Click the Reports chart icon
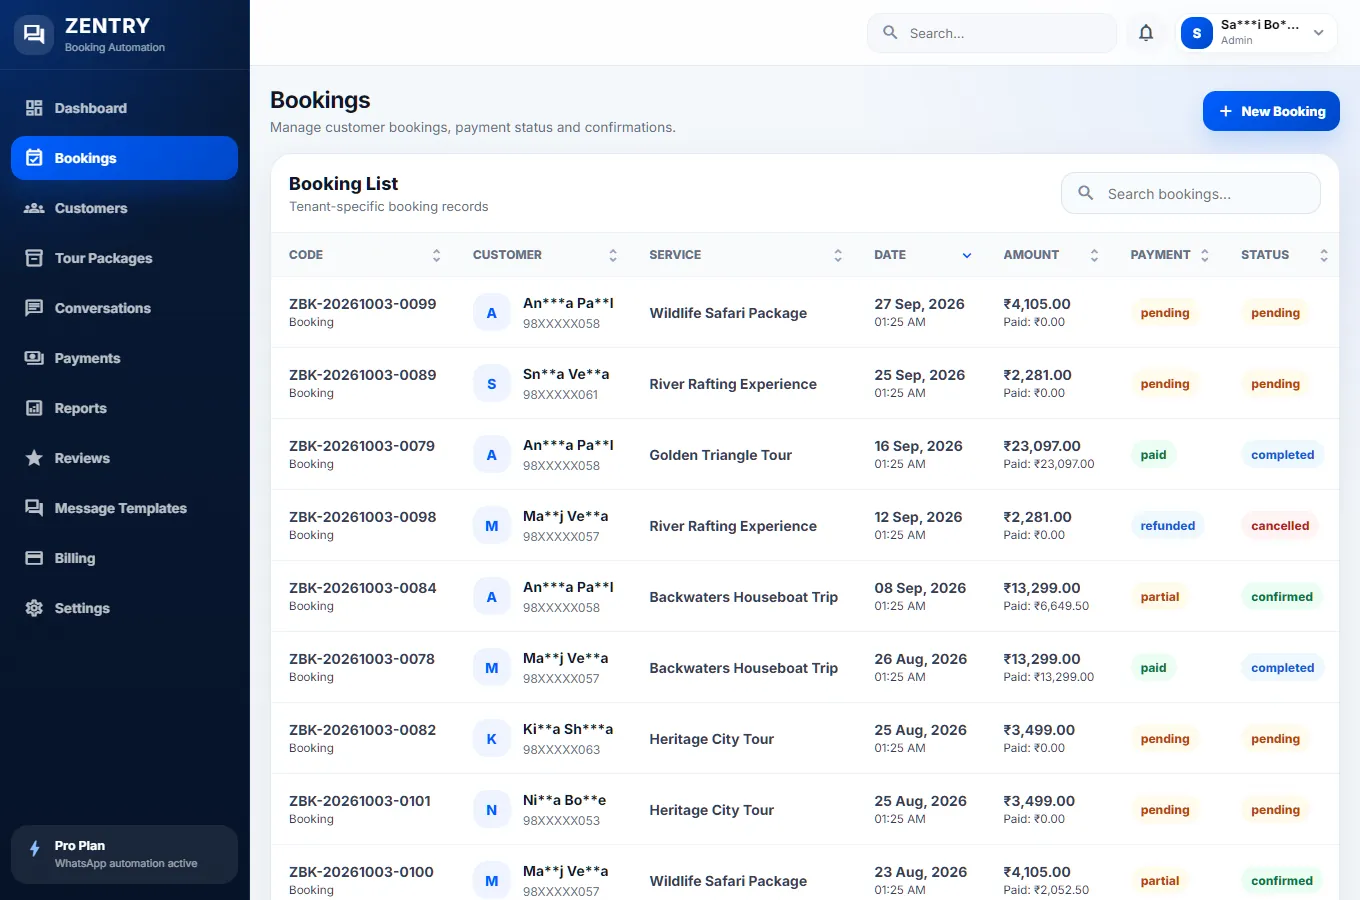The height and width of the screenshot is (900, 1360). [34, 408]
